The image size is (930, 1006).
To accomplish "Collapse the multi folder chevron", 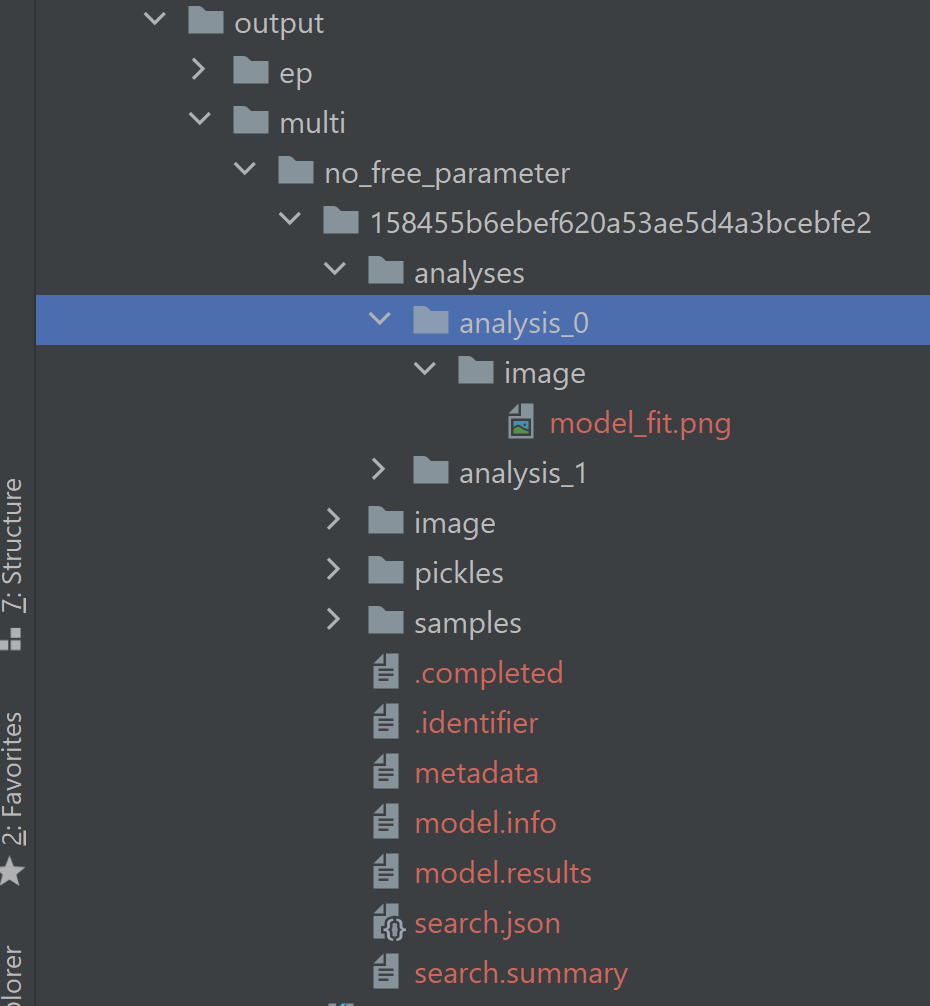I will click(x=200, y=119).
